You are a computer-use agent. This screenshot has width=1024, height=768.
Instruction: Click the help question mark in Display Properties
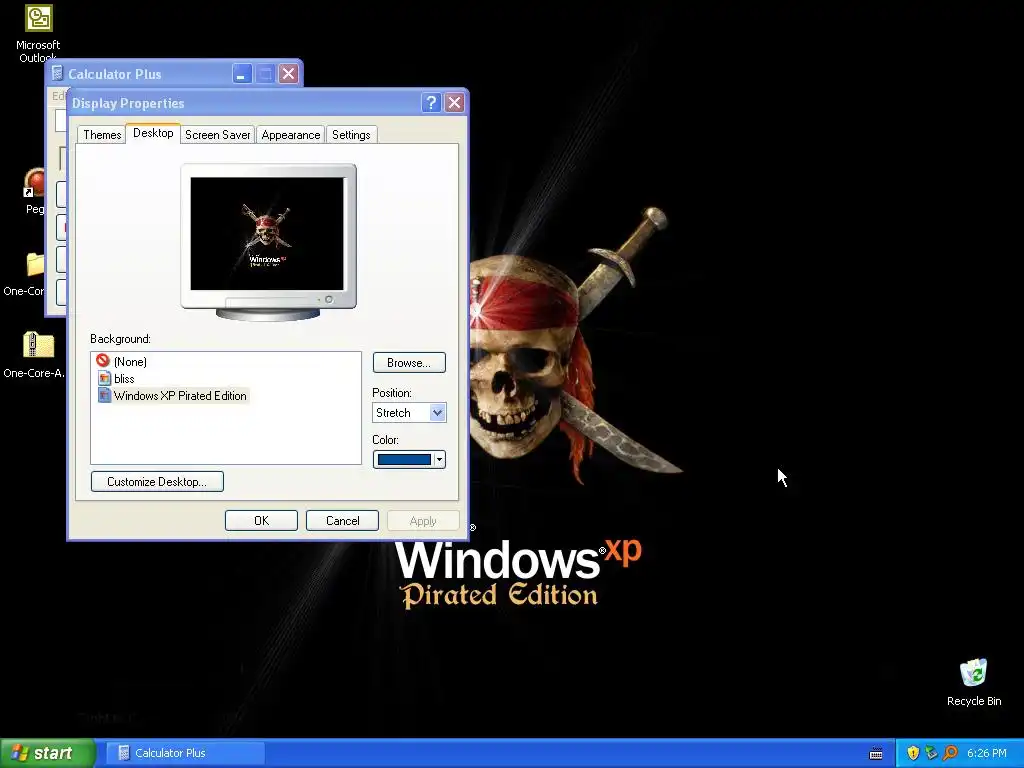coord(431,103)
